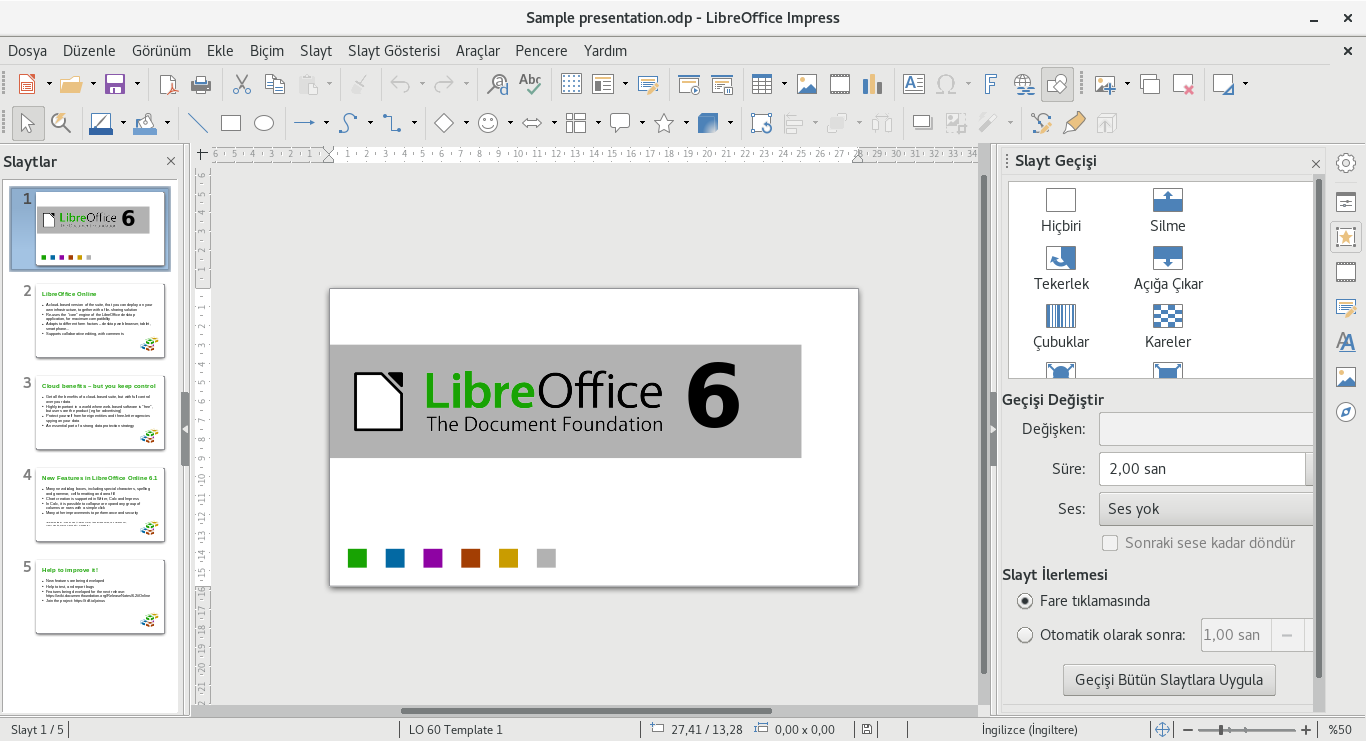Click the Save document icon

tap(115, 85)
